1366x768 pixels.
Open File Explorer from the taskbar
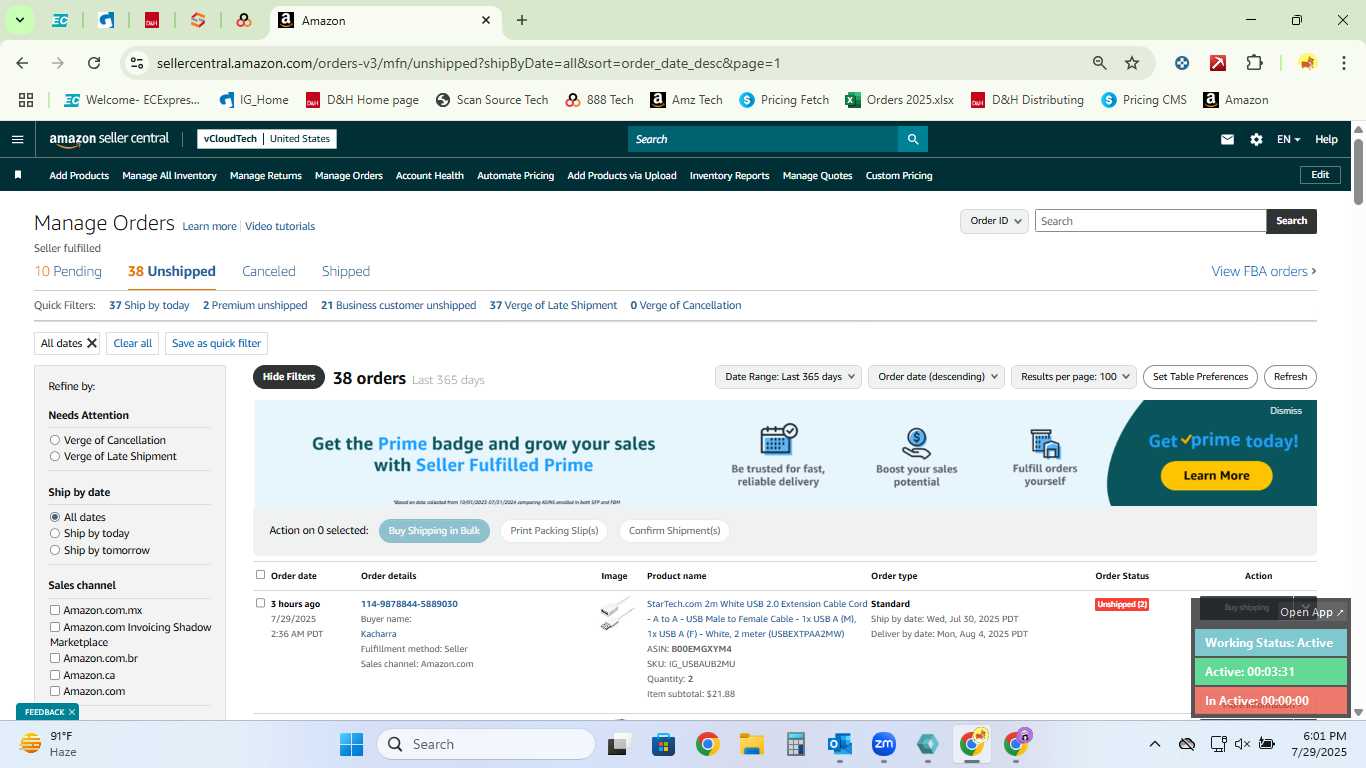point(752,744)
